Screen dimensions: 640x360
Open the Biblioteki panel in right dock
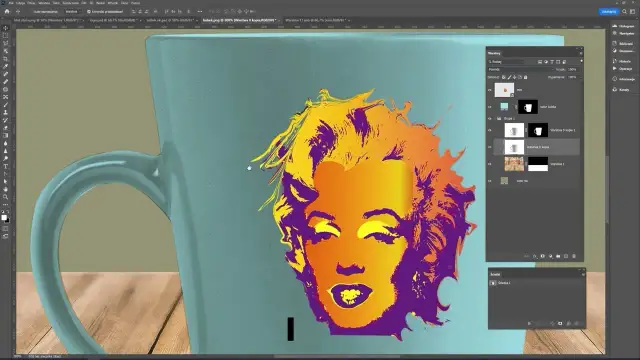[623, 44]
